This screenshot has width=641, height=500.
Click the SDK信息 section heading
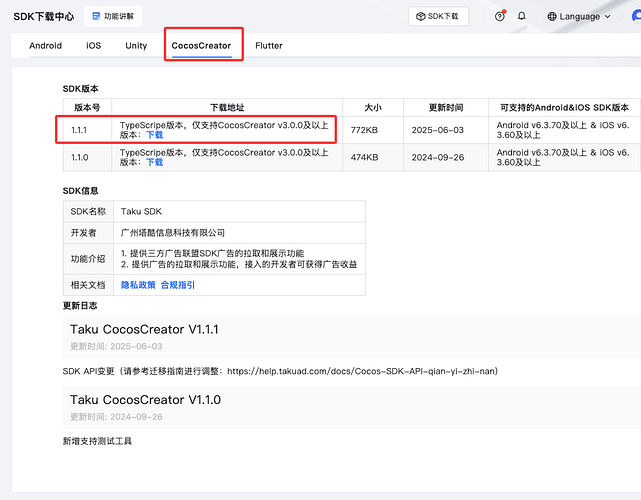coord(81,191)
